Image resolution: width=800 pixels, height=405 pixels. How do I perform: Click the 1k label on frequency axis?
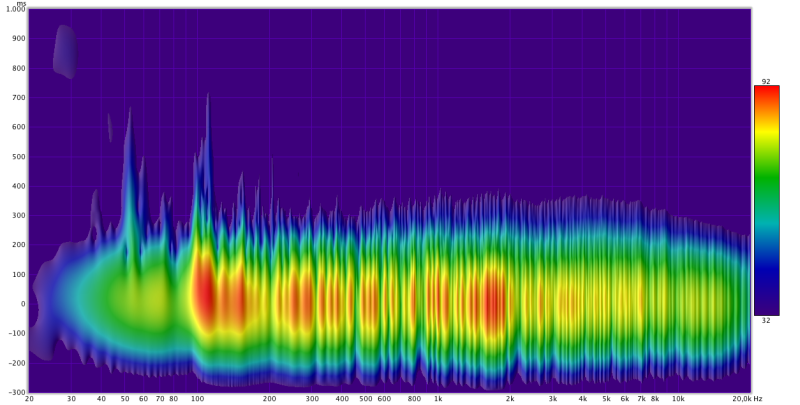[438, 399]
